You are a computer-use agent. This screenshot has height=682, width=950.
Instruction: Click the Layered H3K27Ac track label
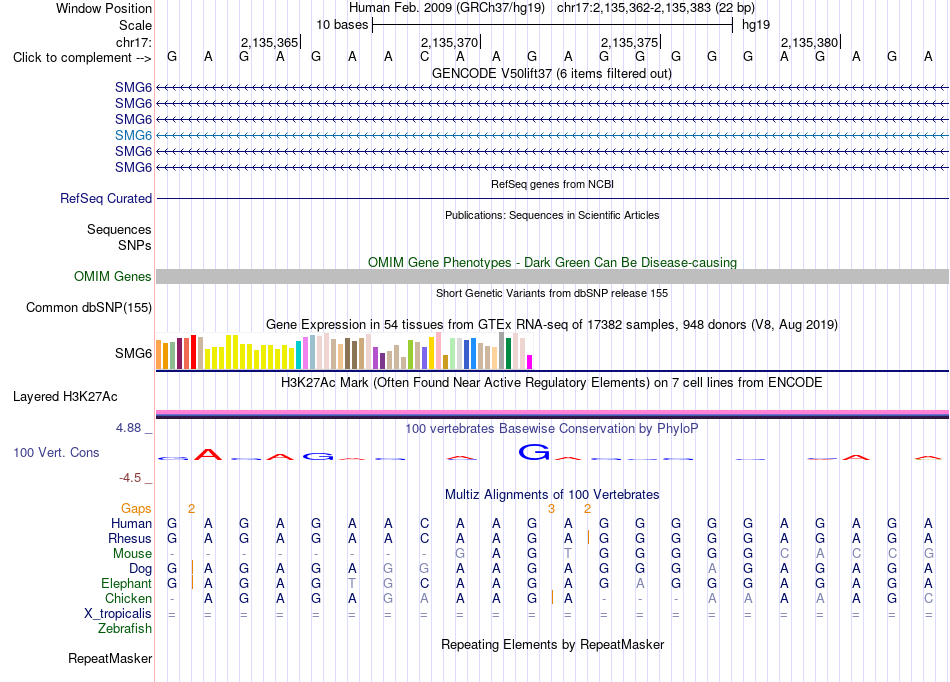[x=65, y=397]
